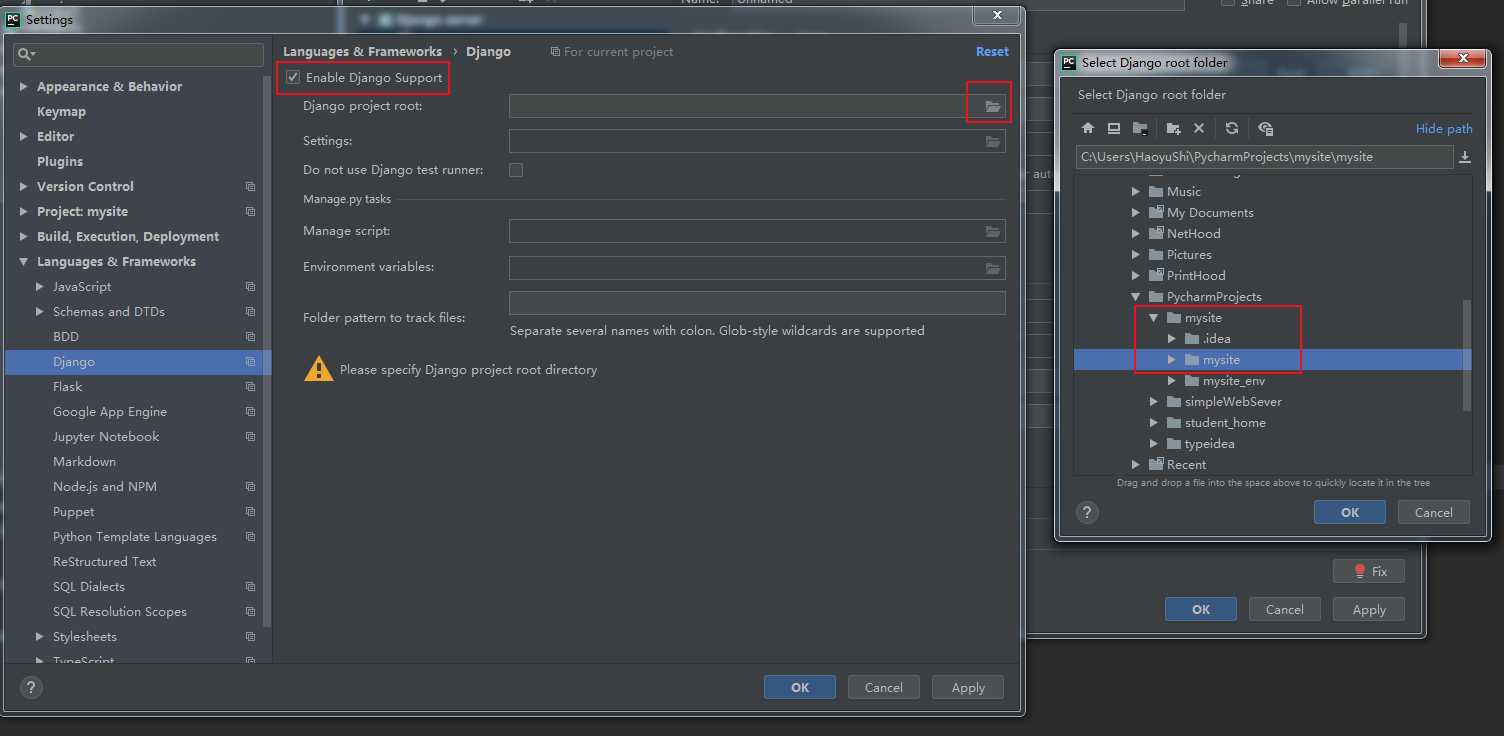This screenshot has width=1504, height=736.
Task: Browse for Django project root folder
Action: 992,106
